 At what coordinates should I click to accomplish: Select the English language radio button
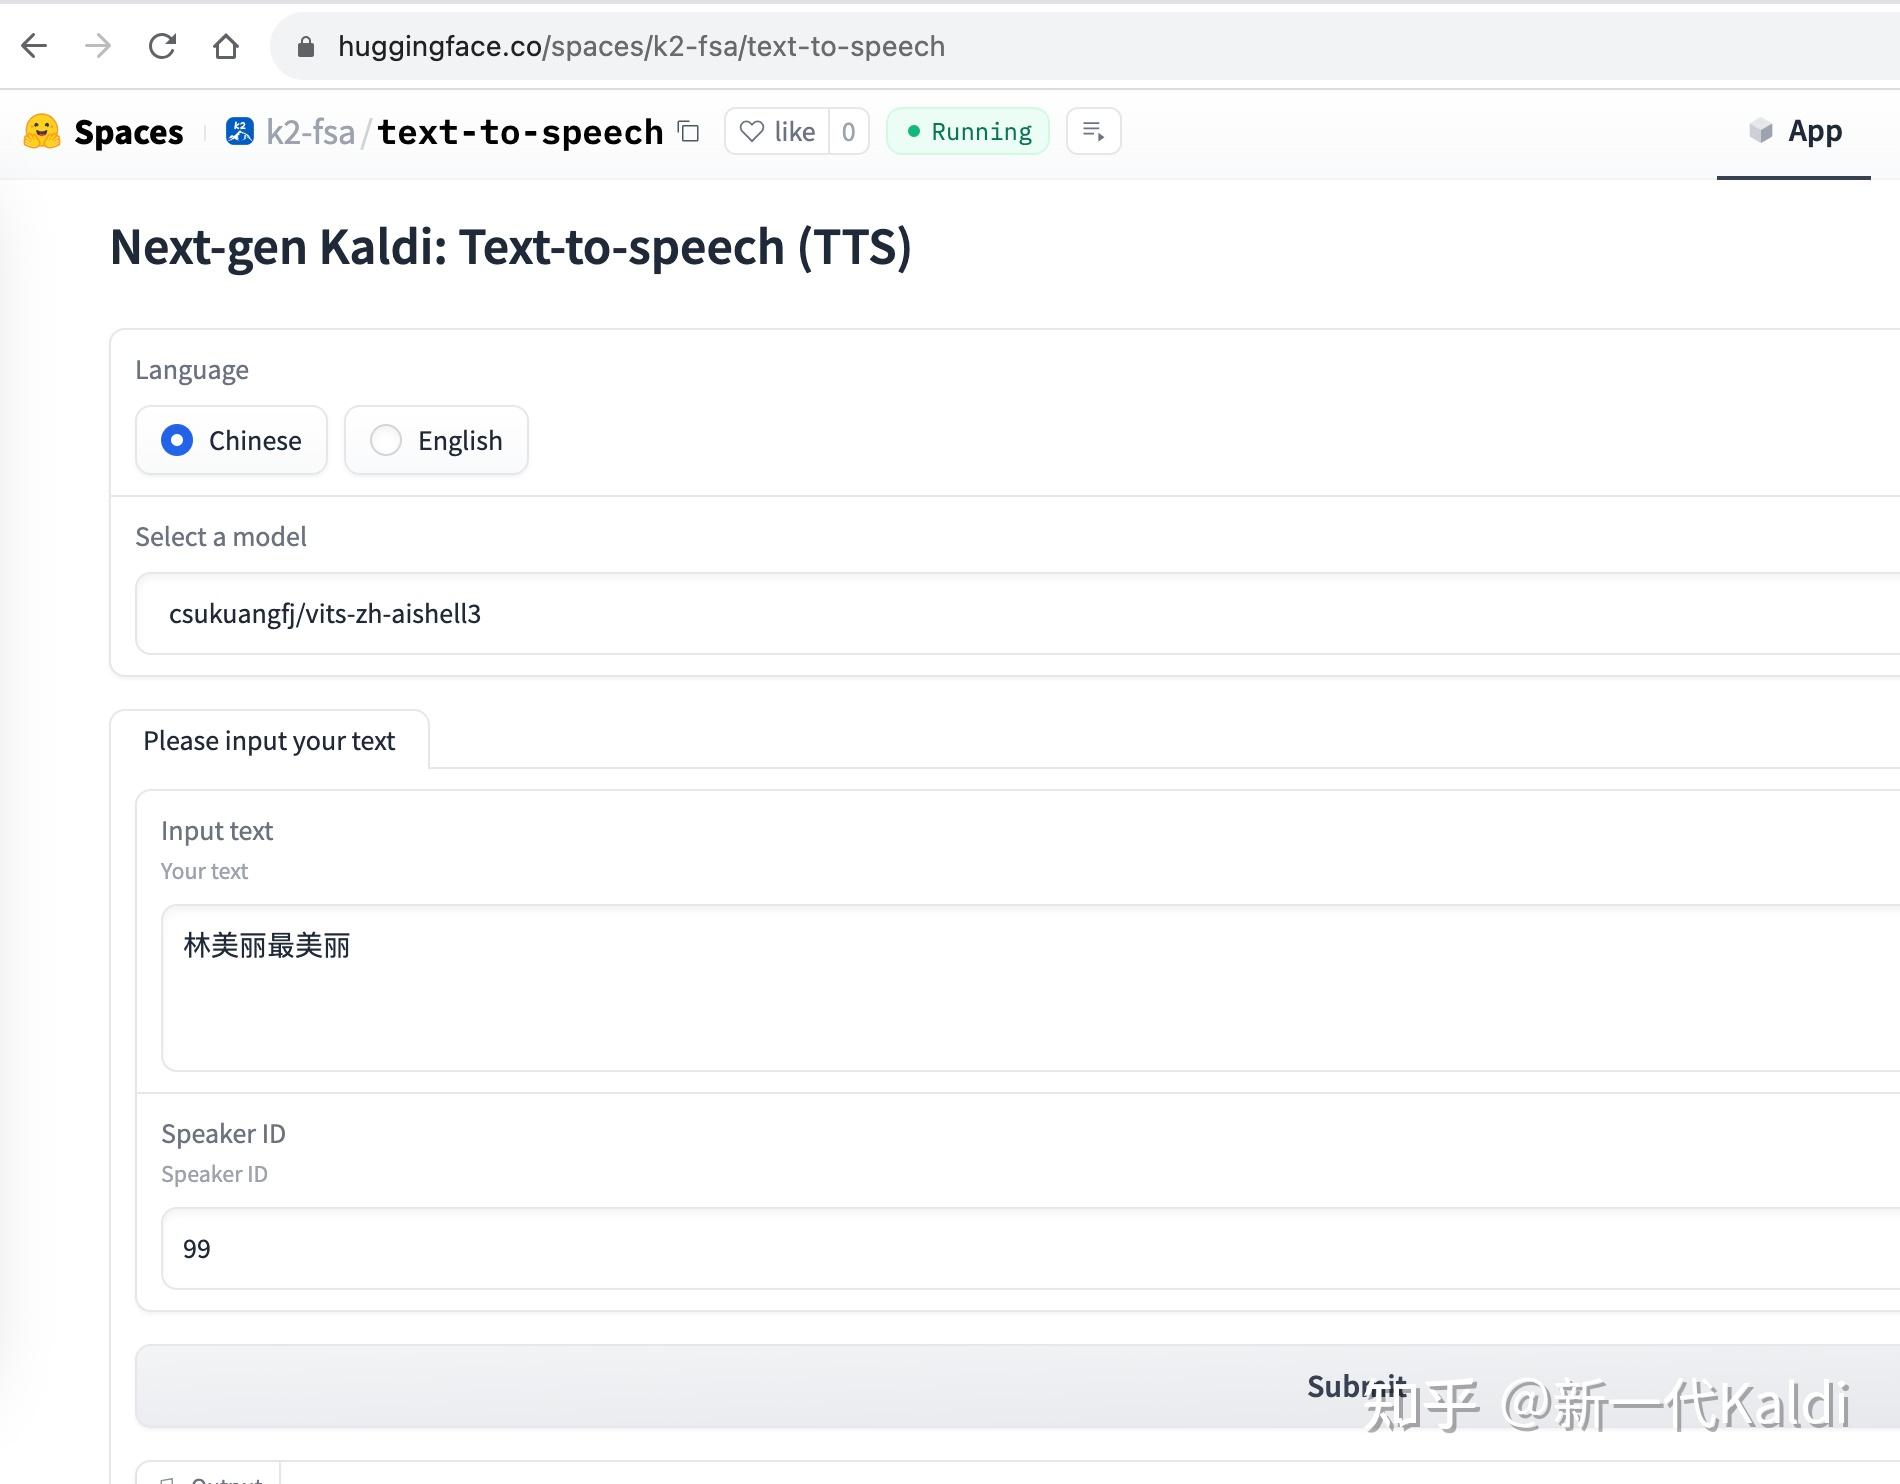click(386, 440)
